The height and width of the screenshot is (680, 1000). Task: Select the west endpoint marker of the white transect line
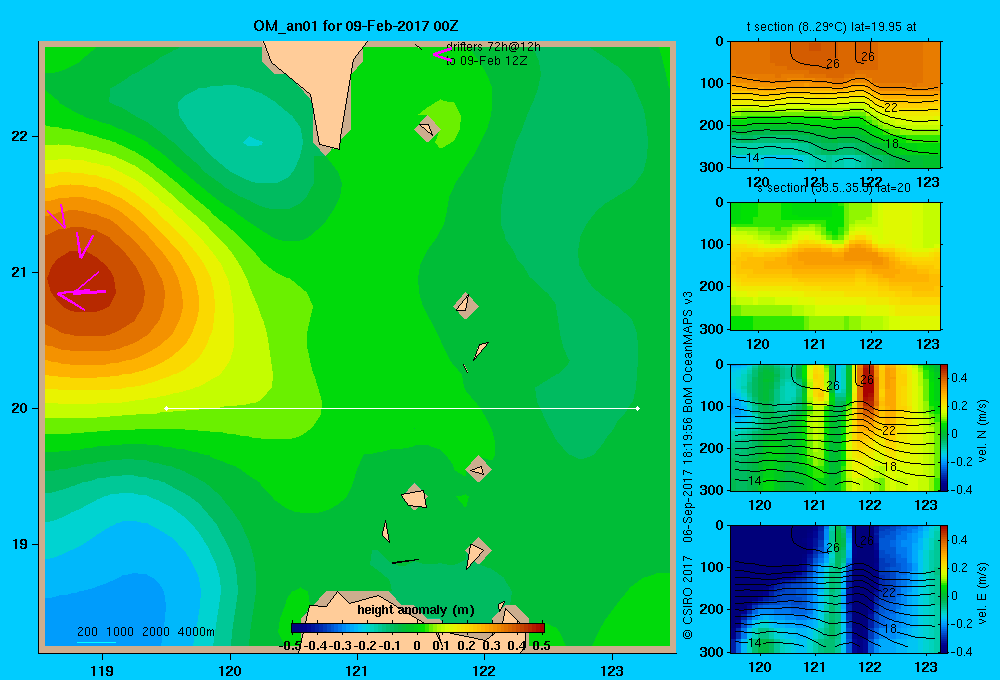pyautogui.click(x=166, y=408)
